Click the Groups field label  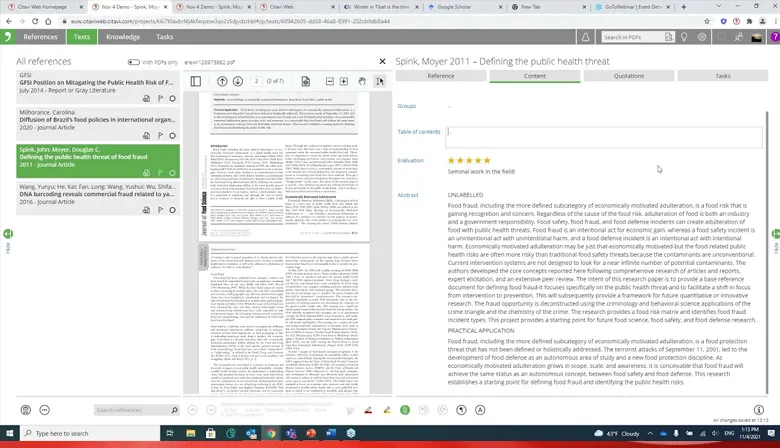406,106
